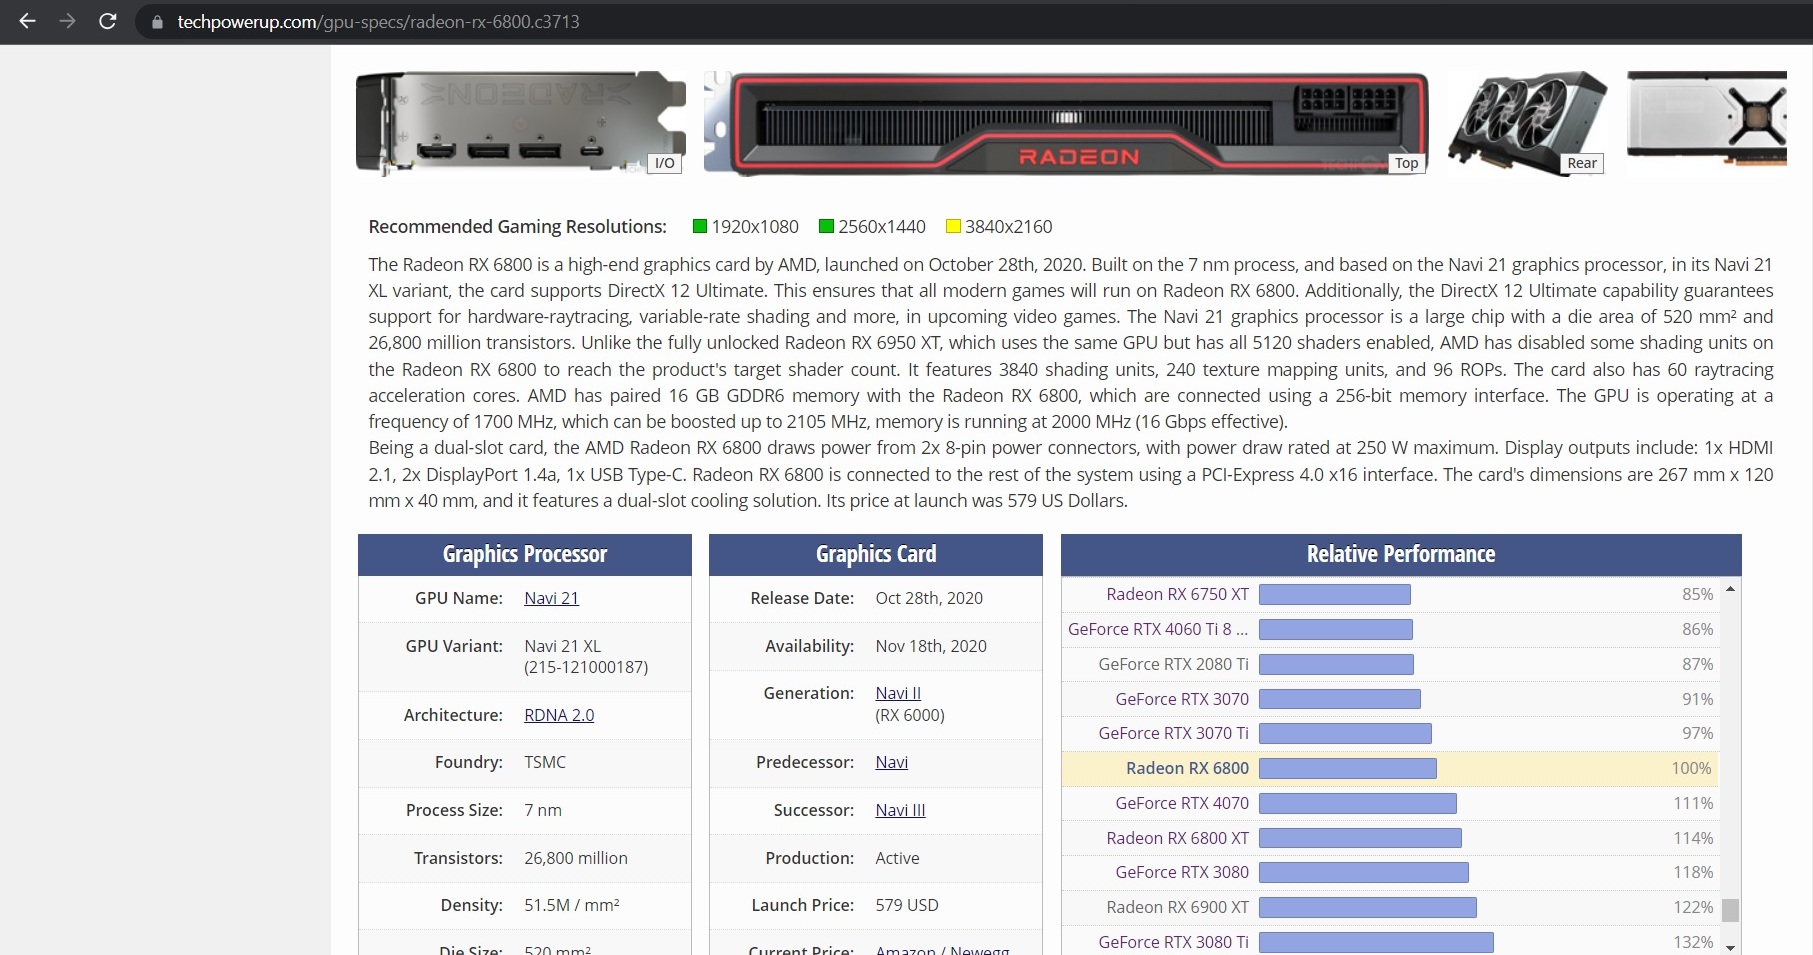
Task: Open the Navi predecessor link
Action: 891,762
